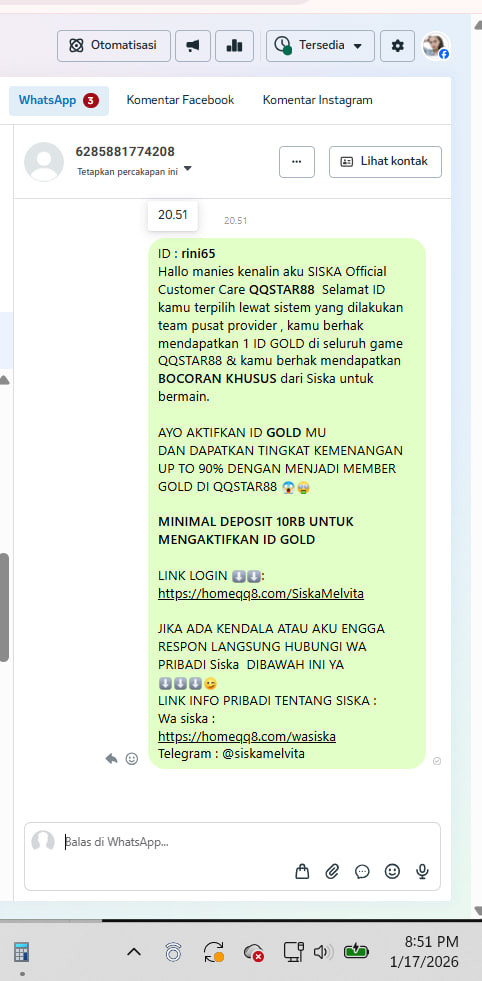The height and width of the screenshot is (981, 482).
Task: Click the ID : rini65 text line
Action: pos(187,254)
